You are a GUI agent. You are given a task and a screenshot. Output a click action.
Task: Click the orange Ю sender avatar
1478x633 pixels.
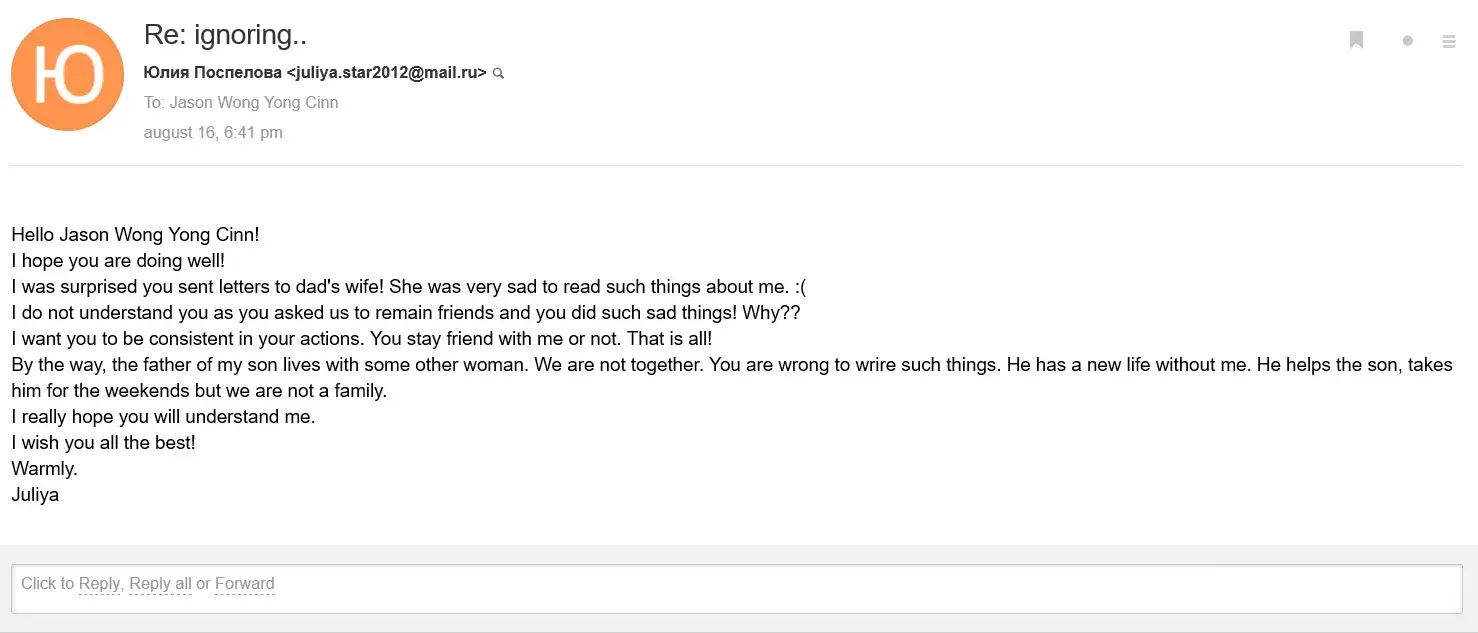click(67, 75)
